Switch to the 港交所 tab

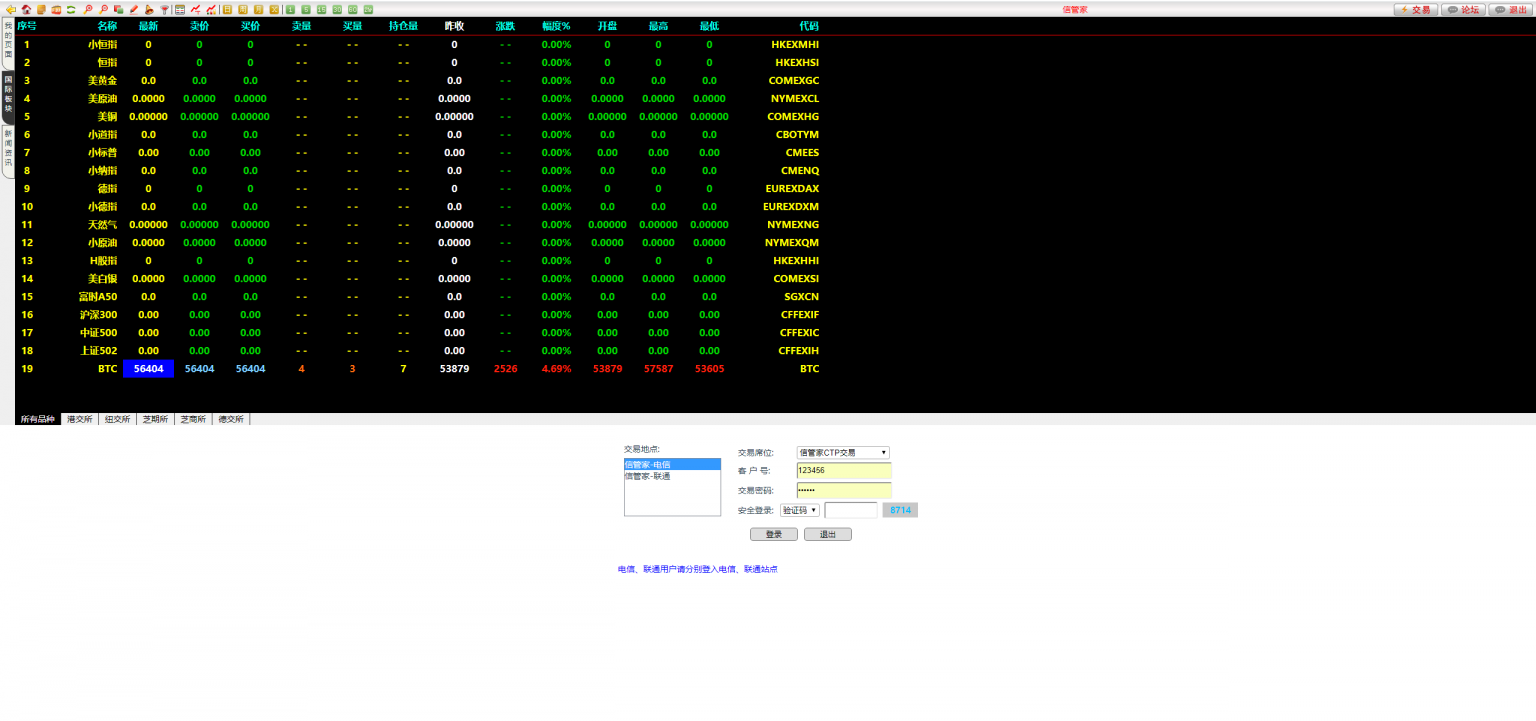tap(79, 419)
